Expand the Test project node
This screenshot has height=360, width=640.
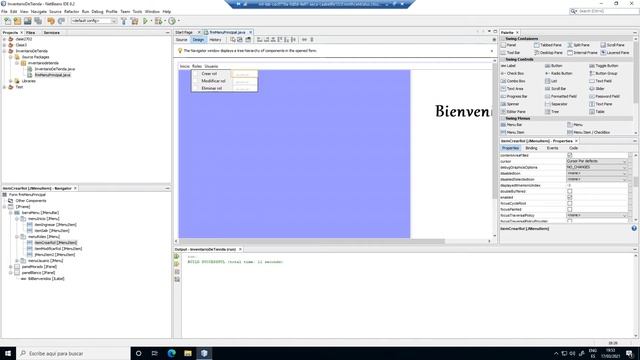click(x=4, y=87)
